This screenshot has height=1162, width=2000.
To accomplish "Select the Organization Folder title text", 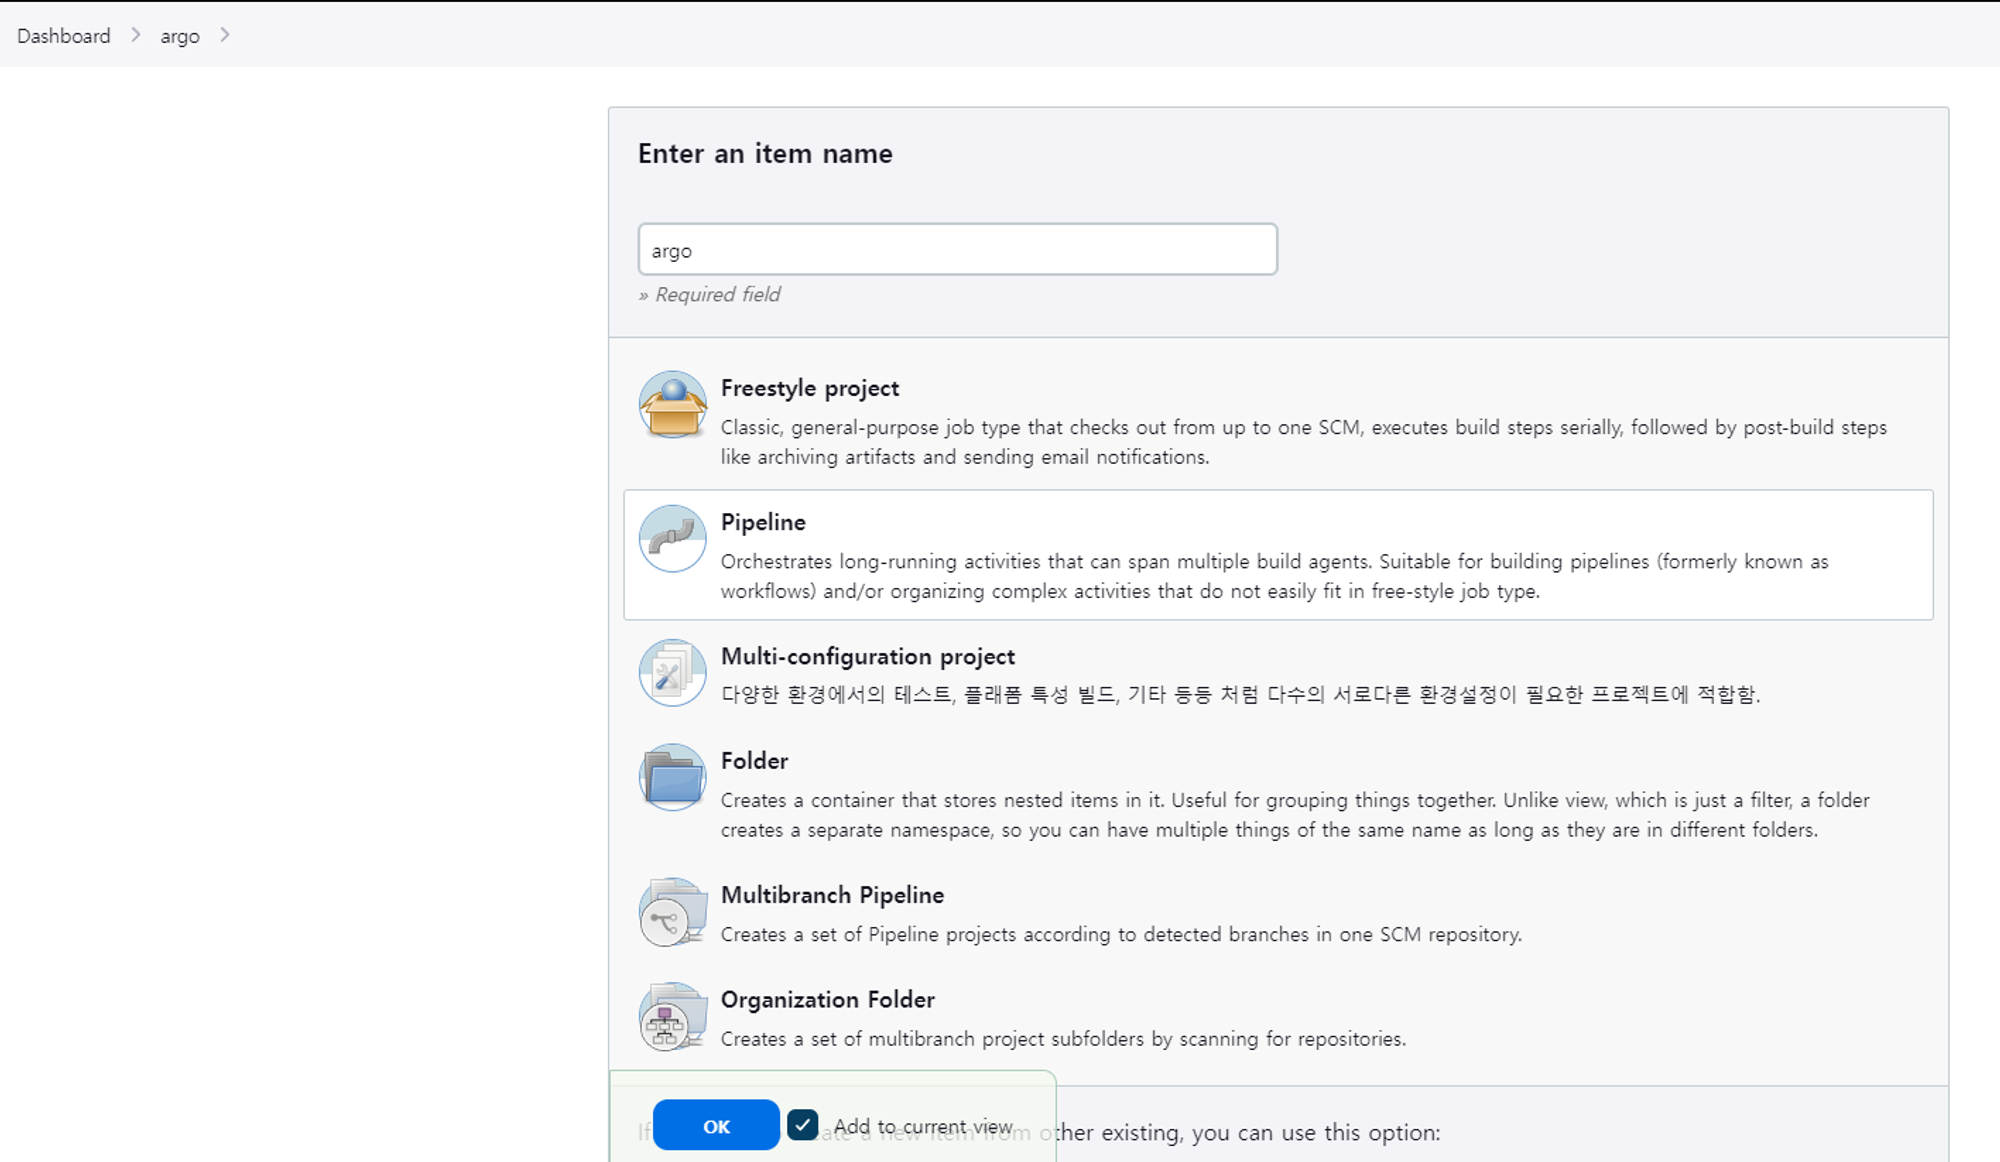I will [827, 999].
